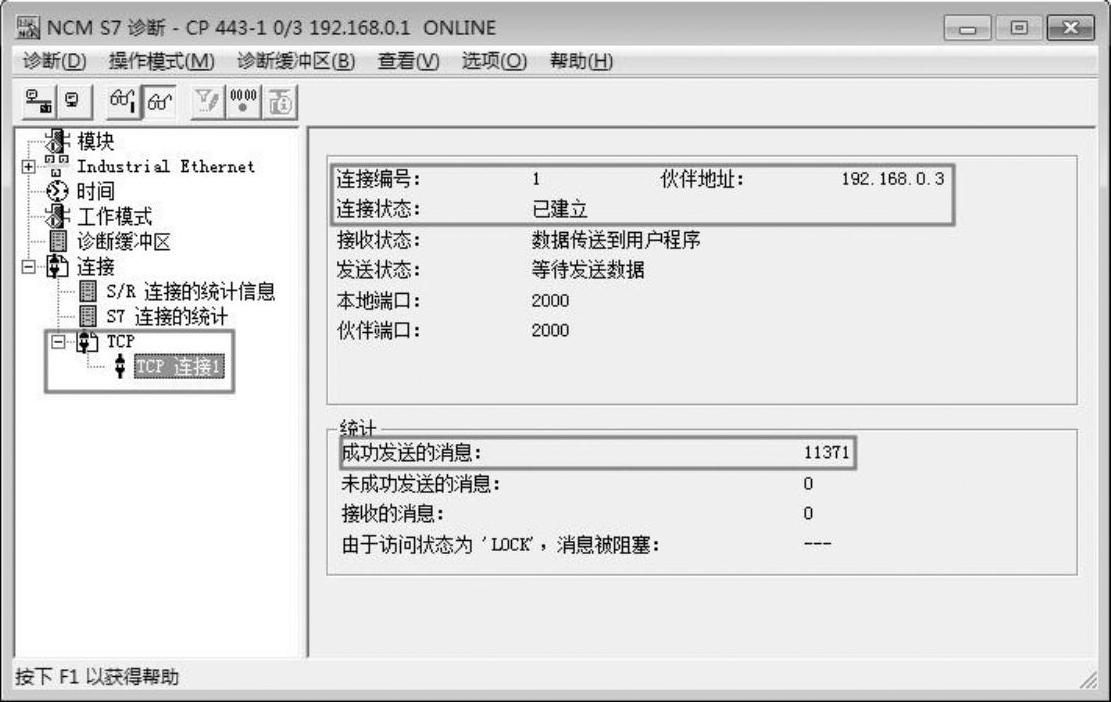Open the 帮助(H) menu
This screenshot has height=702, width=1111.
[x=582, y=61]
